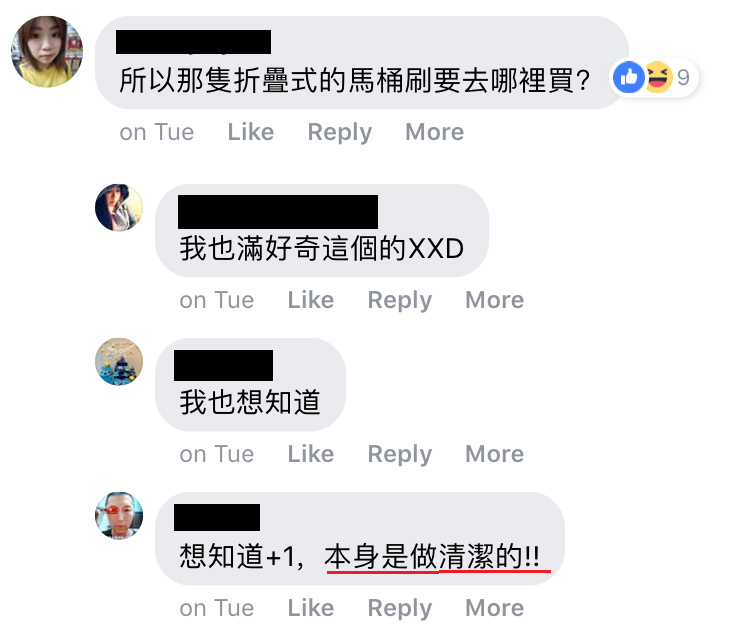Open More options for the top comment

pyautogui.click(x=434, y=132)
